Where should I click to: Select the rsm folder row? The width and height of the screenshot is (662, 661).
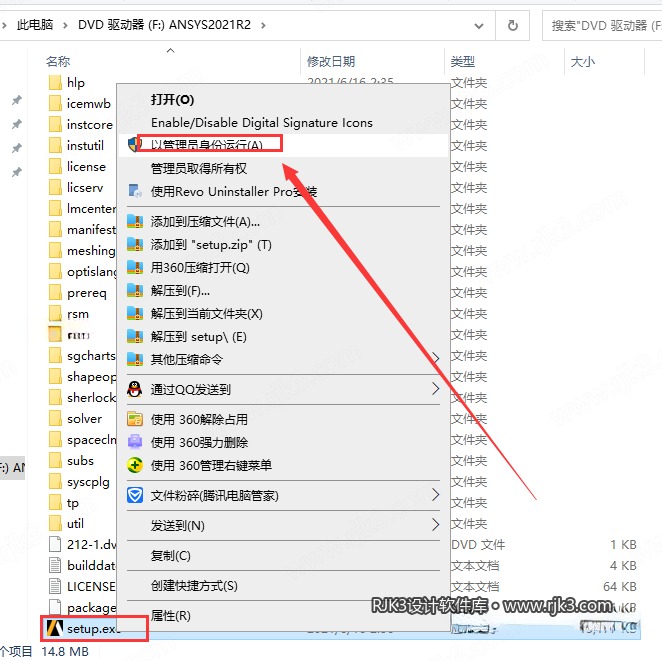[80, 314]
